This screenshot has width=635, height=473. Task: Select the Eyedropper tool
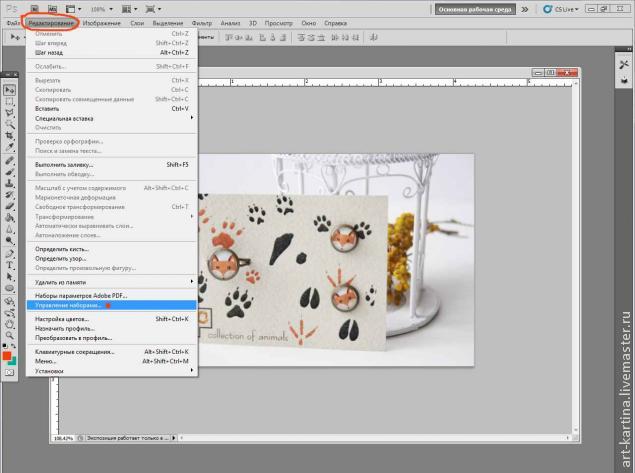coord(9,147)
